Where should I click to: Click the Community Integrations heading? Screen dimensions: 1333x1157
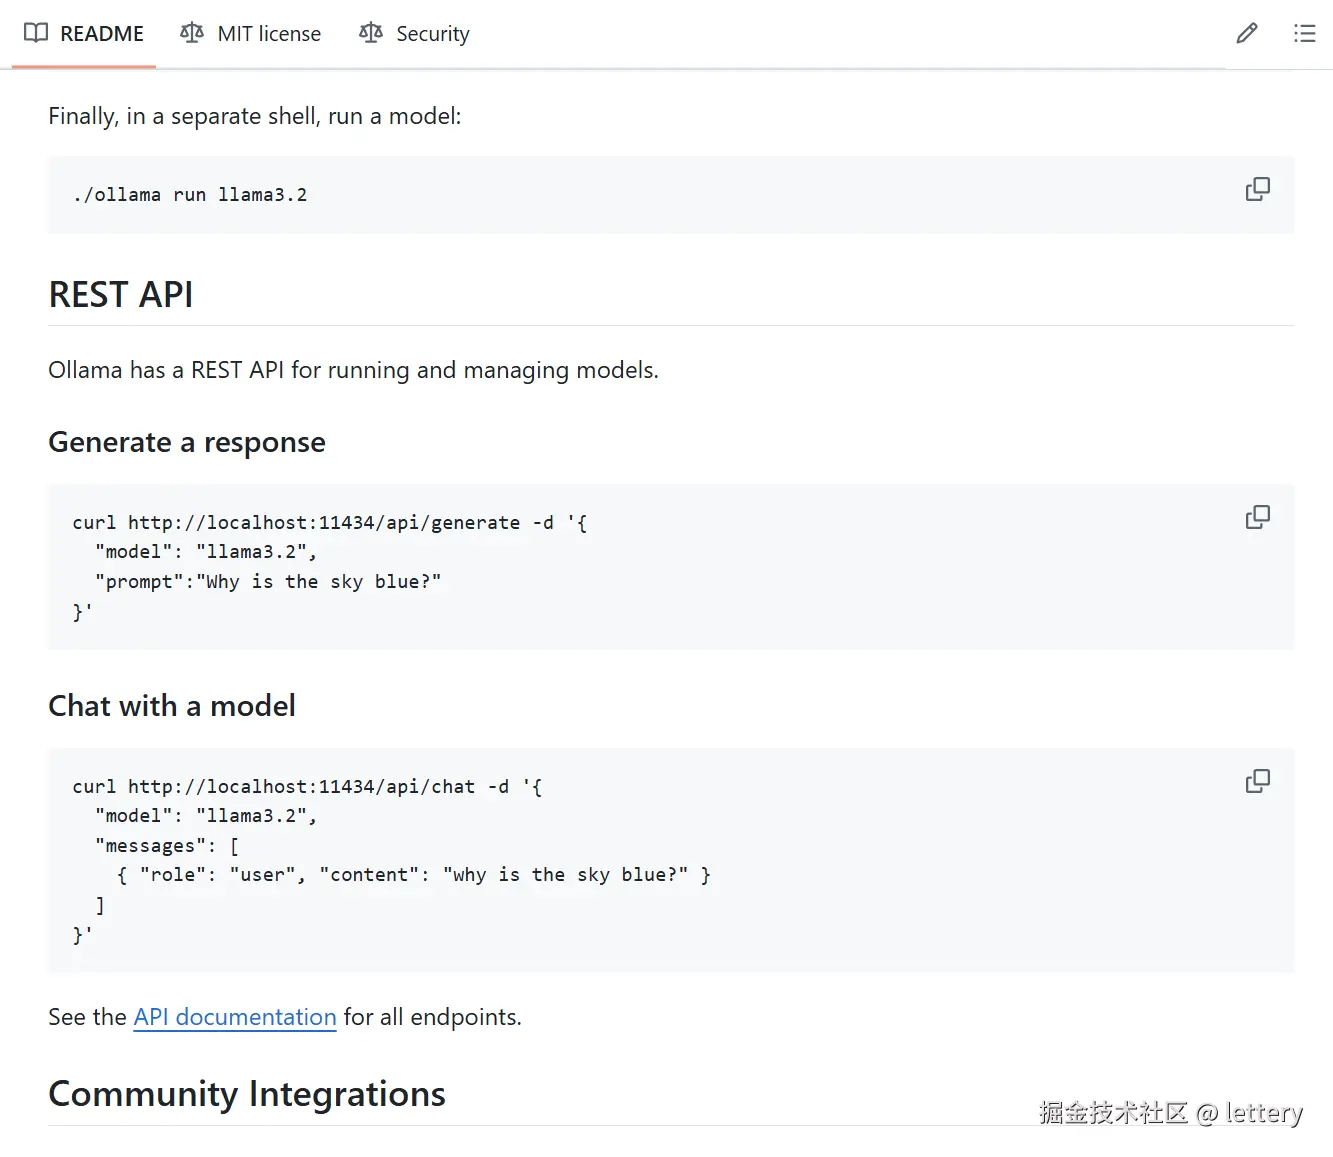tap(247, 1094)
